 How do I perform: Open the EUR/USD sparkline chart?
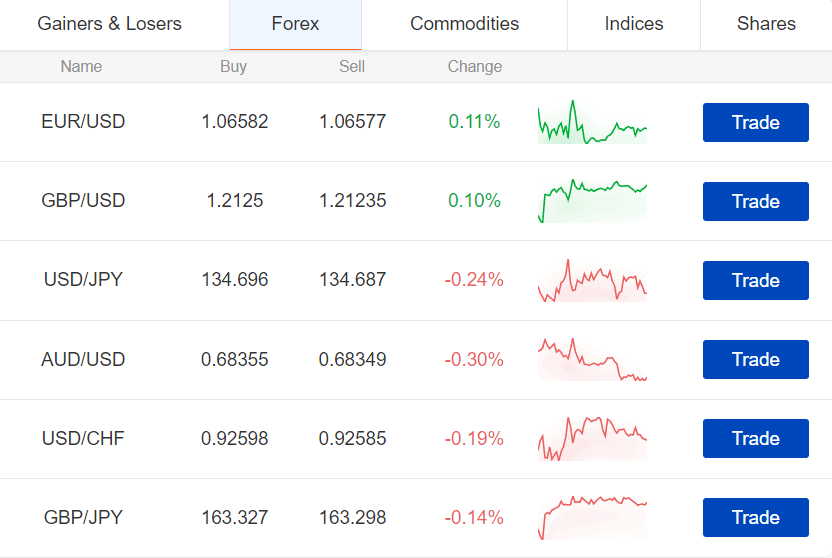point(592,122)
